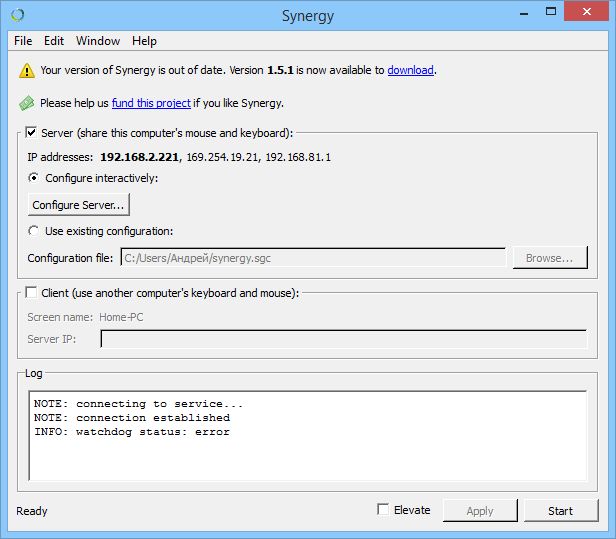Screen dimensions: 616x539
Task: Click the 'fund this project' link
Action: [x=150, y=103]
